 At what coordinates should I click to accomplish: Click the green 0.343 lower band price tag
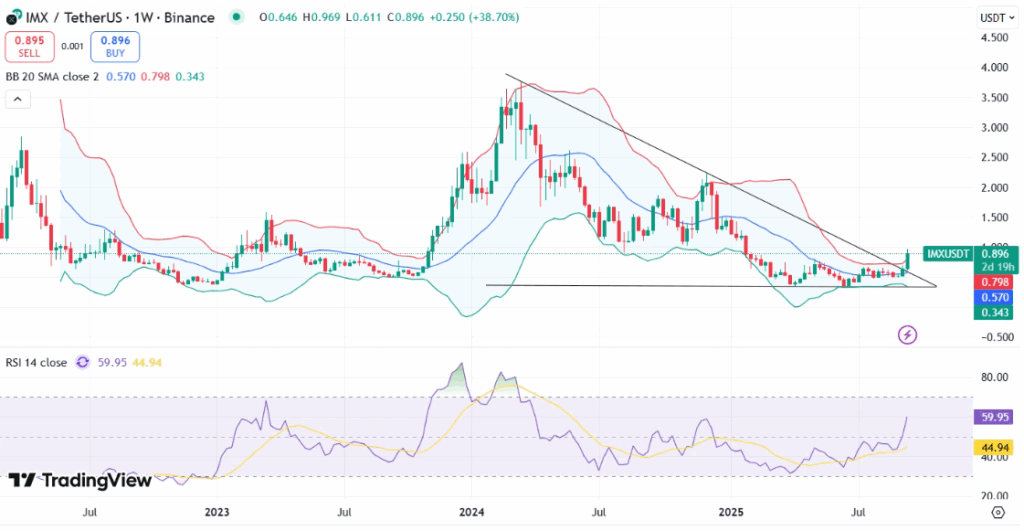point(995,312)
